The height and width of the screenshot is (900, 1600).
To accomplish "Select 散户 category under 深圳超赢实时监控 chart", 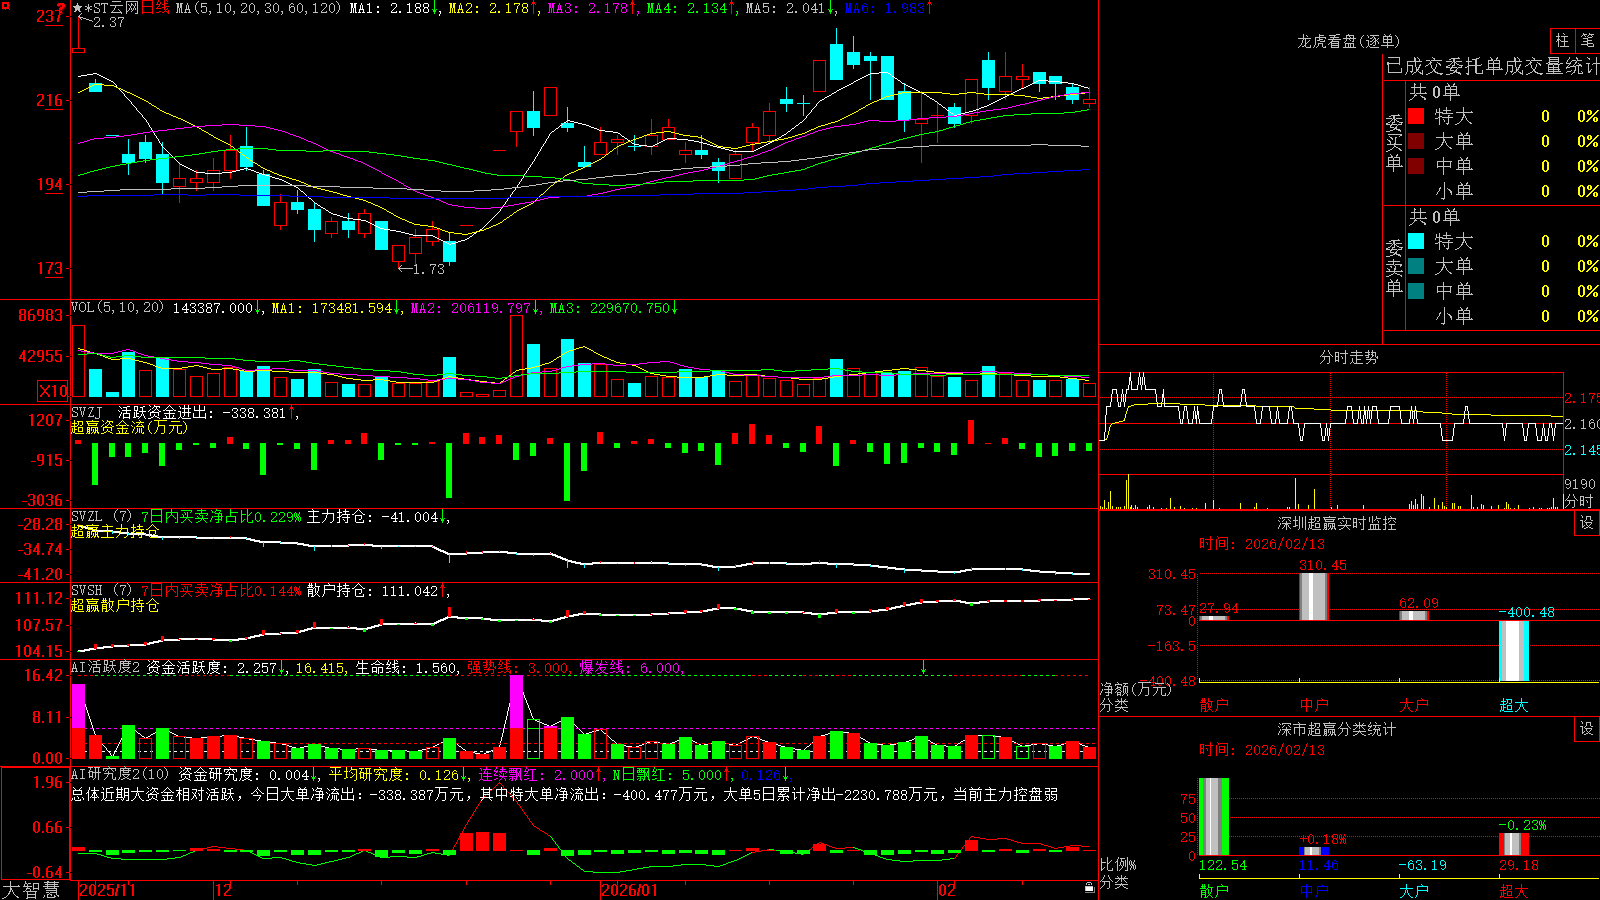I will pyautogui.click(x=1214, y=705).
